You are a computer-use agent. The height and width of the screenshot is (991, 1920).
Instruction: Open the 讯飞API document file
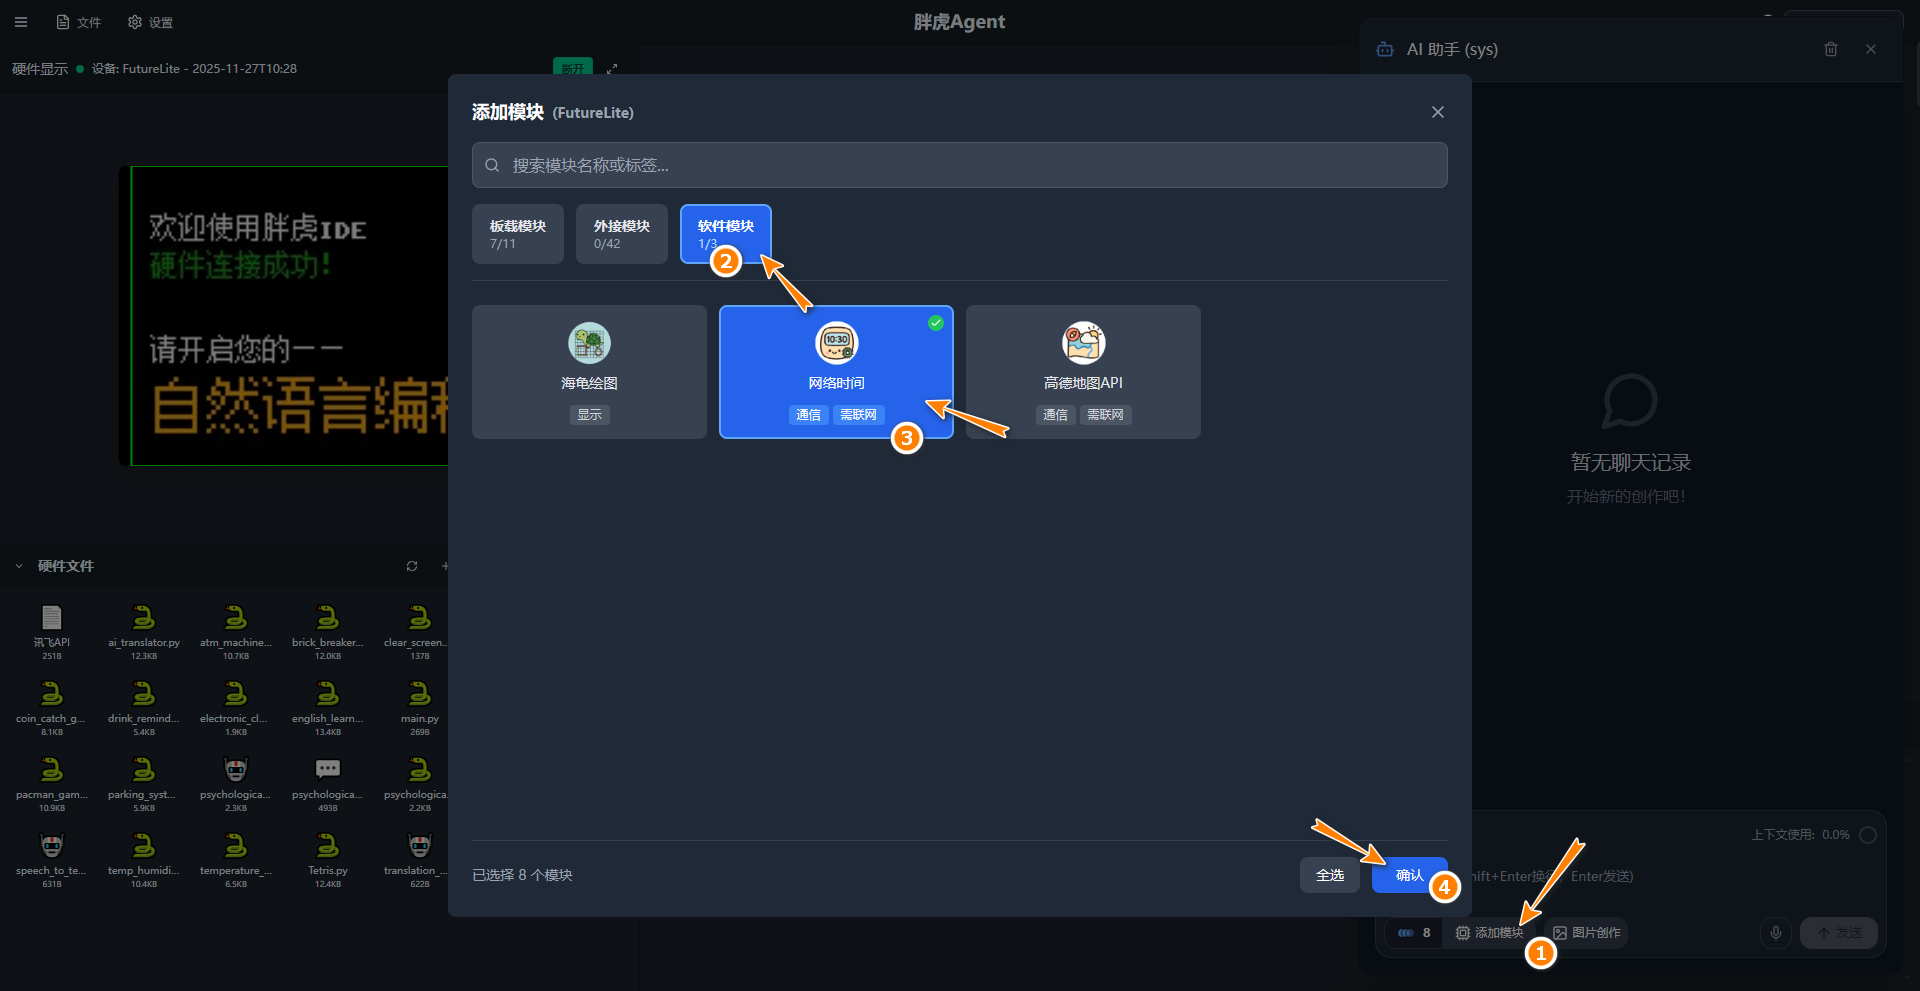click(x=52, y=618)
